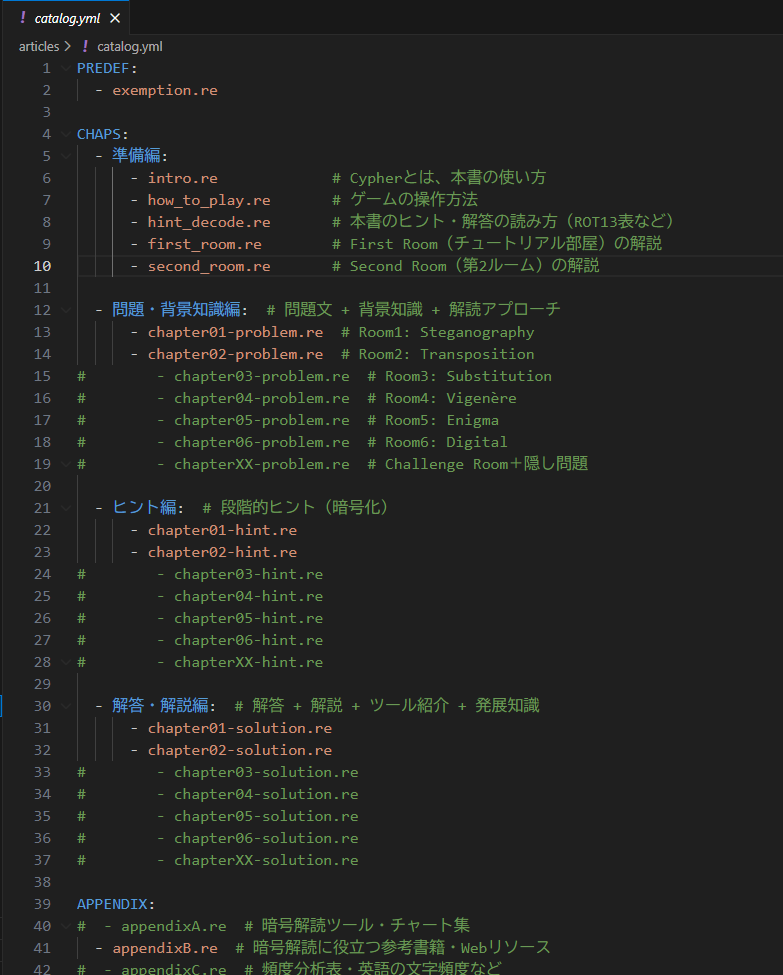Click the CHAPS key on line 4
Image resolution: width=783 pixels, height=975 pixels.
click(99, 134)
